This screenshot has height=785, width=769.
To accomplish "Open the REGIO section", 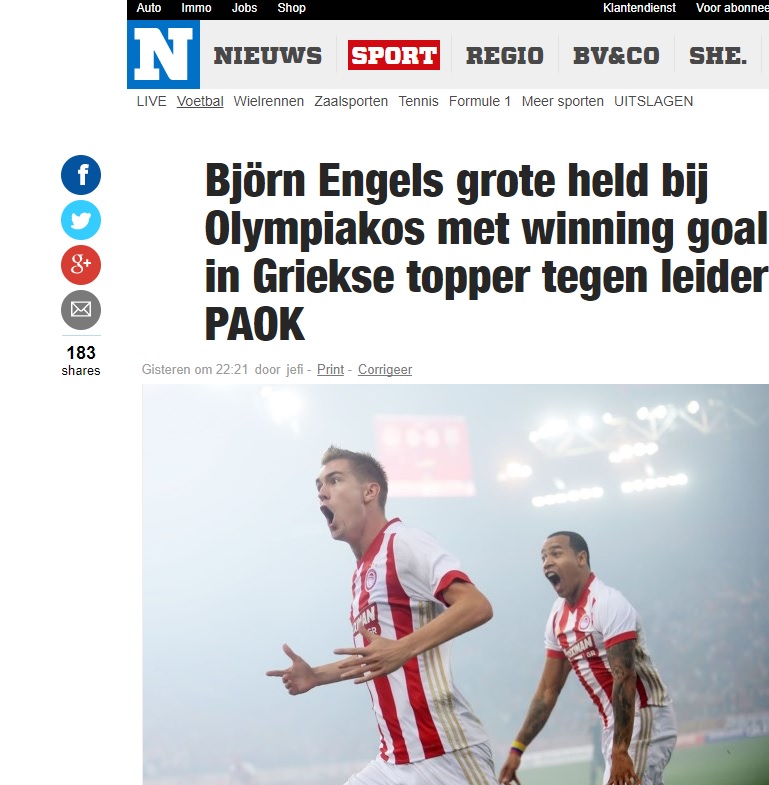I will (x=505, y=55).
